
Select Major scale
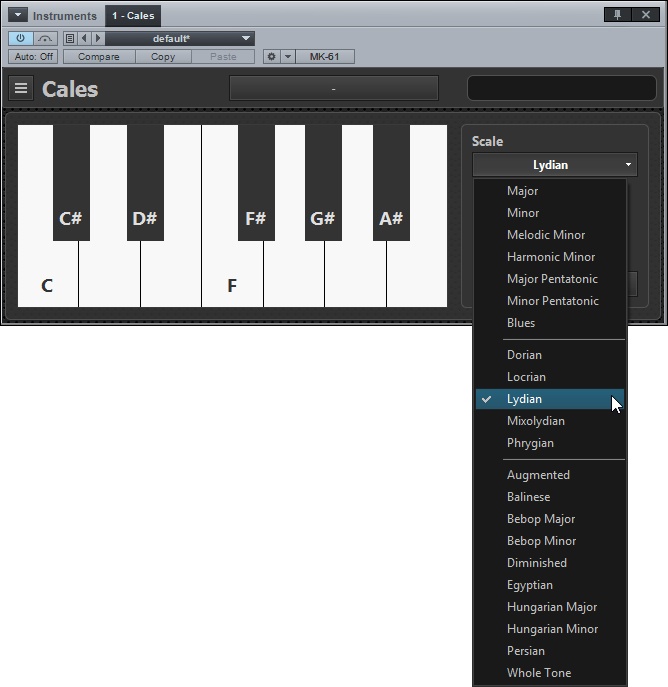coord(550,191)
